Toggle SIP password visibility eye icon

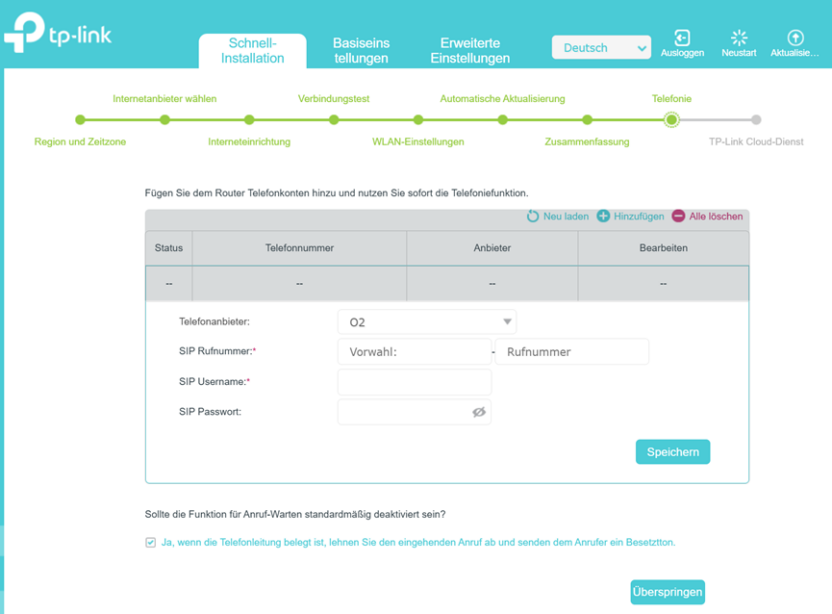[x=478, y=412]
